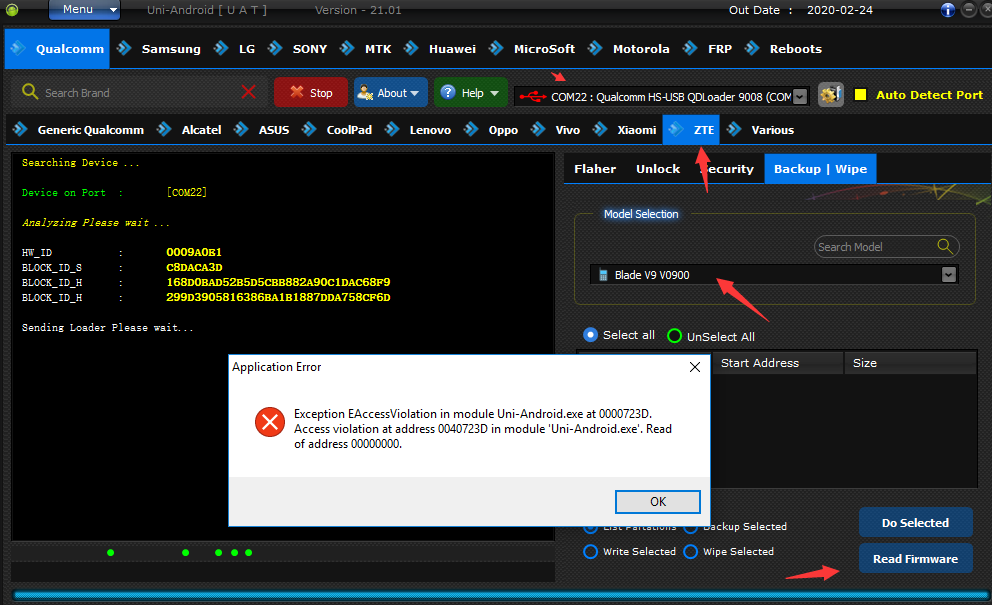This screenshot has height=605, width=992.
Task: Click the blue progress bar at bottom
Action: [x=500, y=596]
